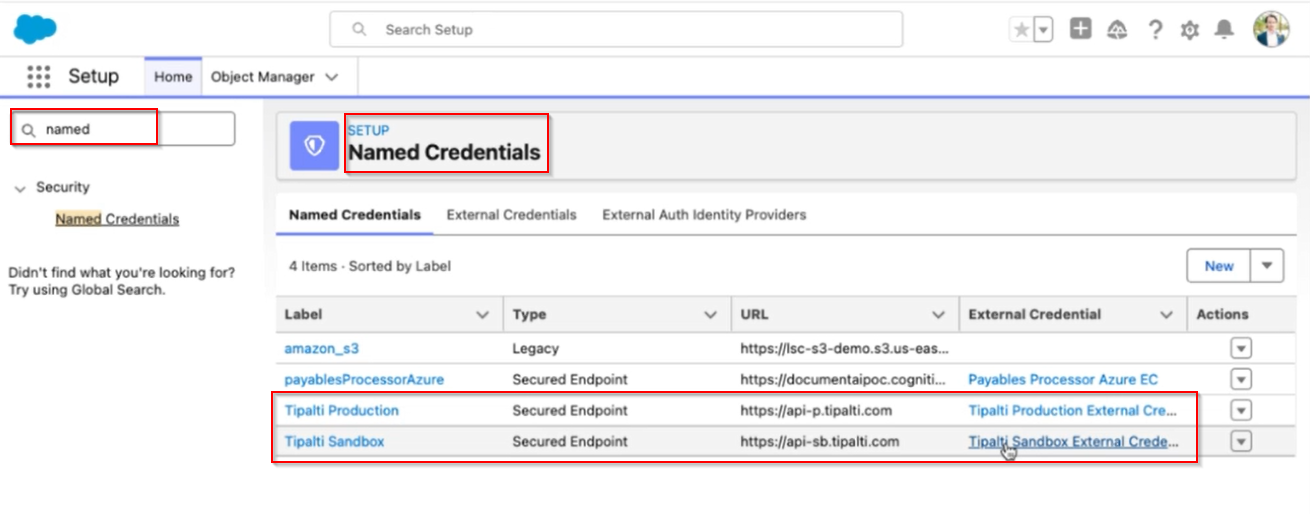
Task: Open the notifications bell
Action: 1224,30
